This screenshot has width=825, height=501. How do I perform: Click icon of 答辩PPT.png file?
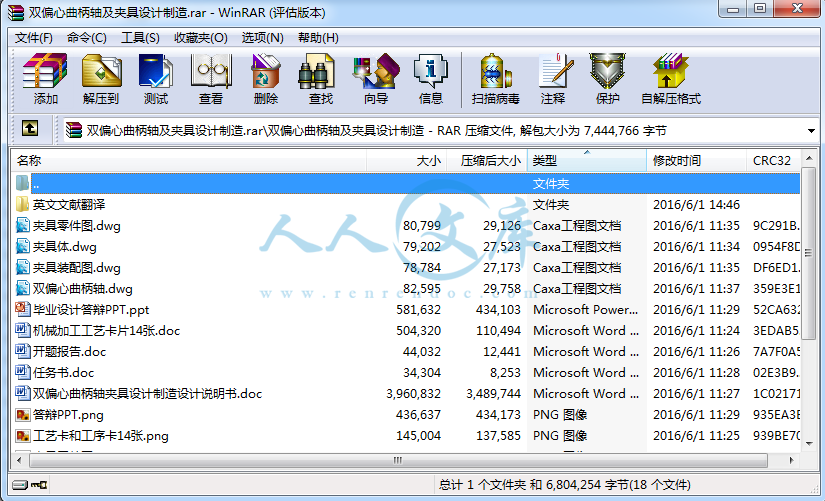[x=23, y=415]
